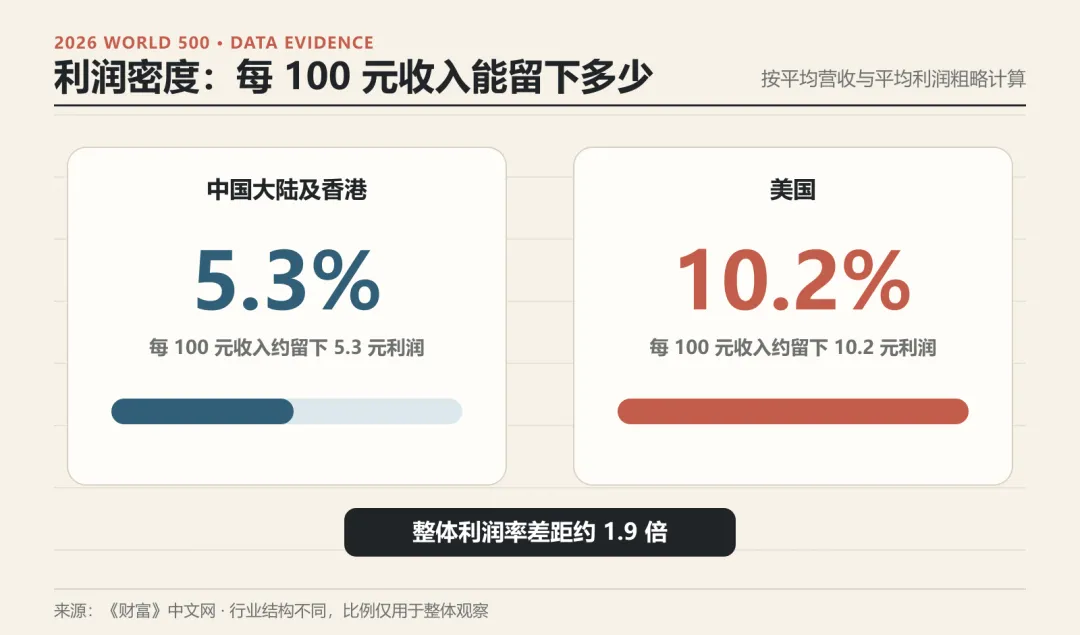Click the percent sign in the 10.2% figure
This screenshot has height=635, width=1080.
point(877,281)
